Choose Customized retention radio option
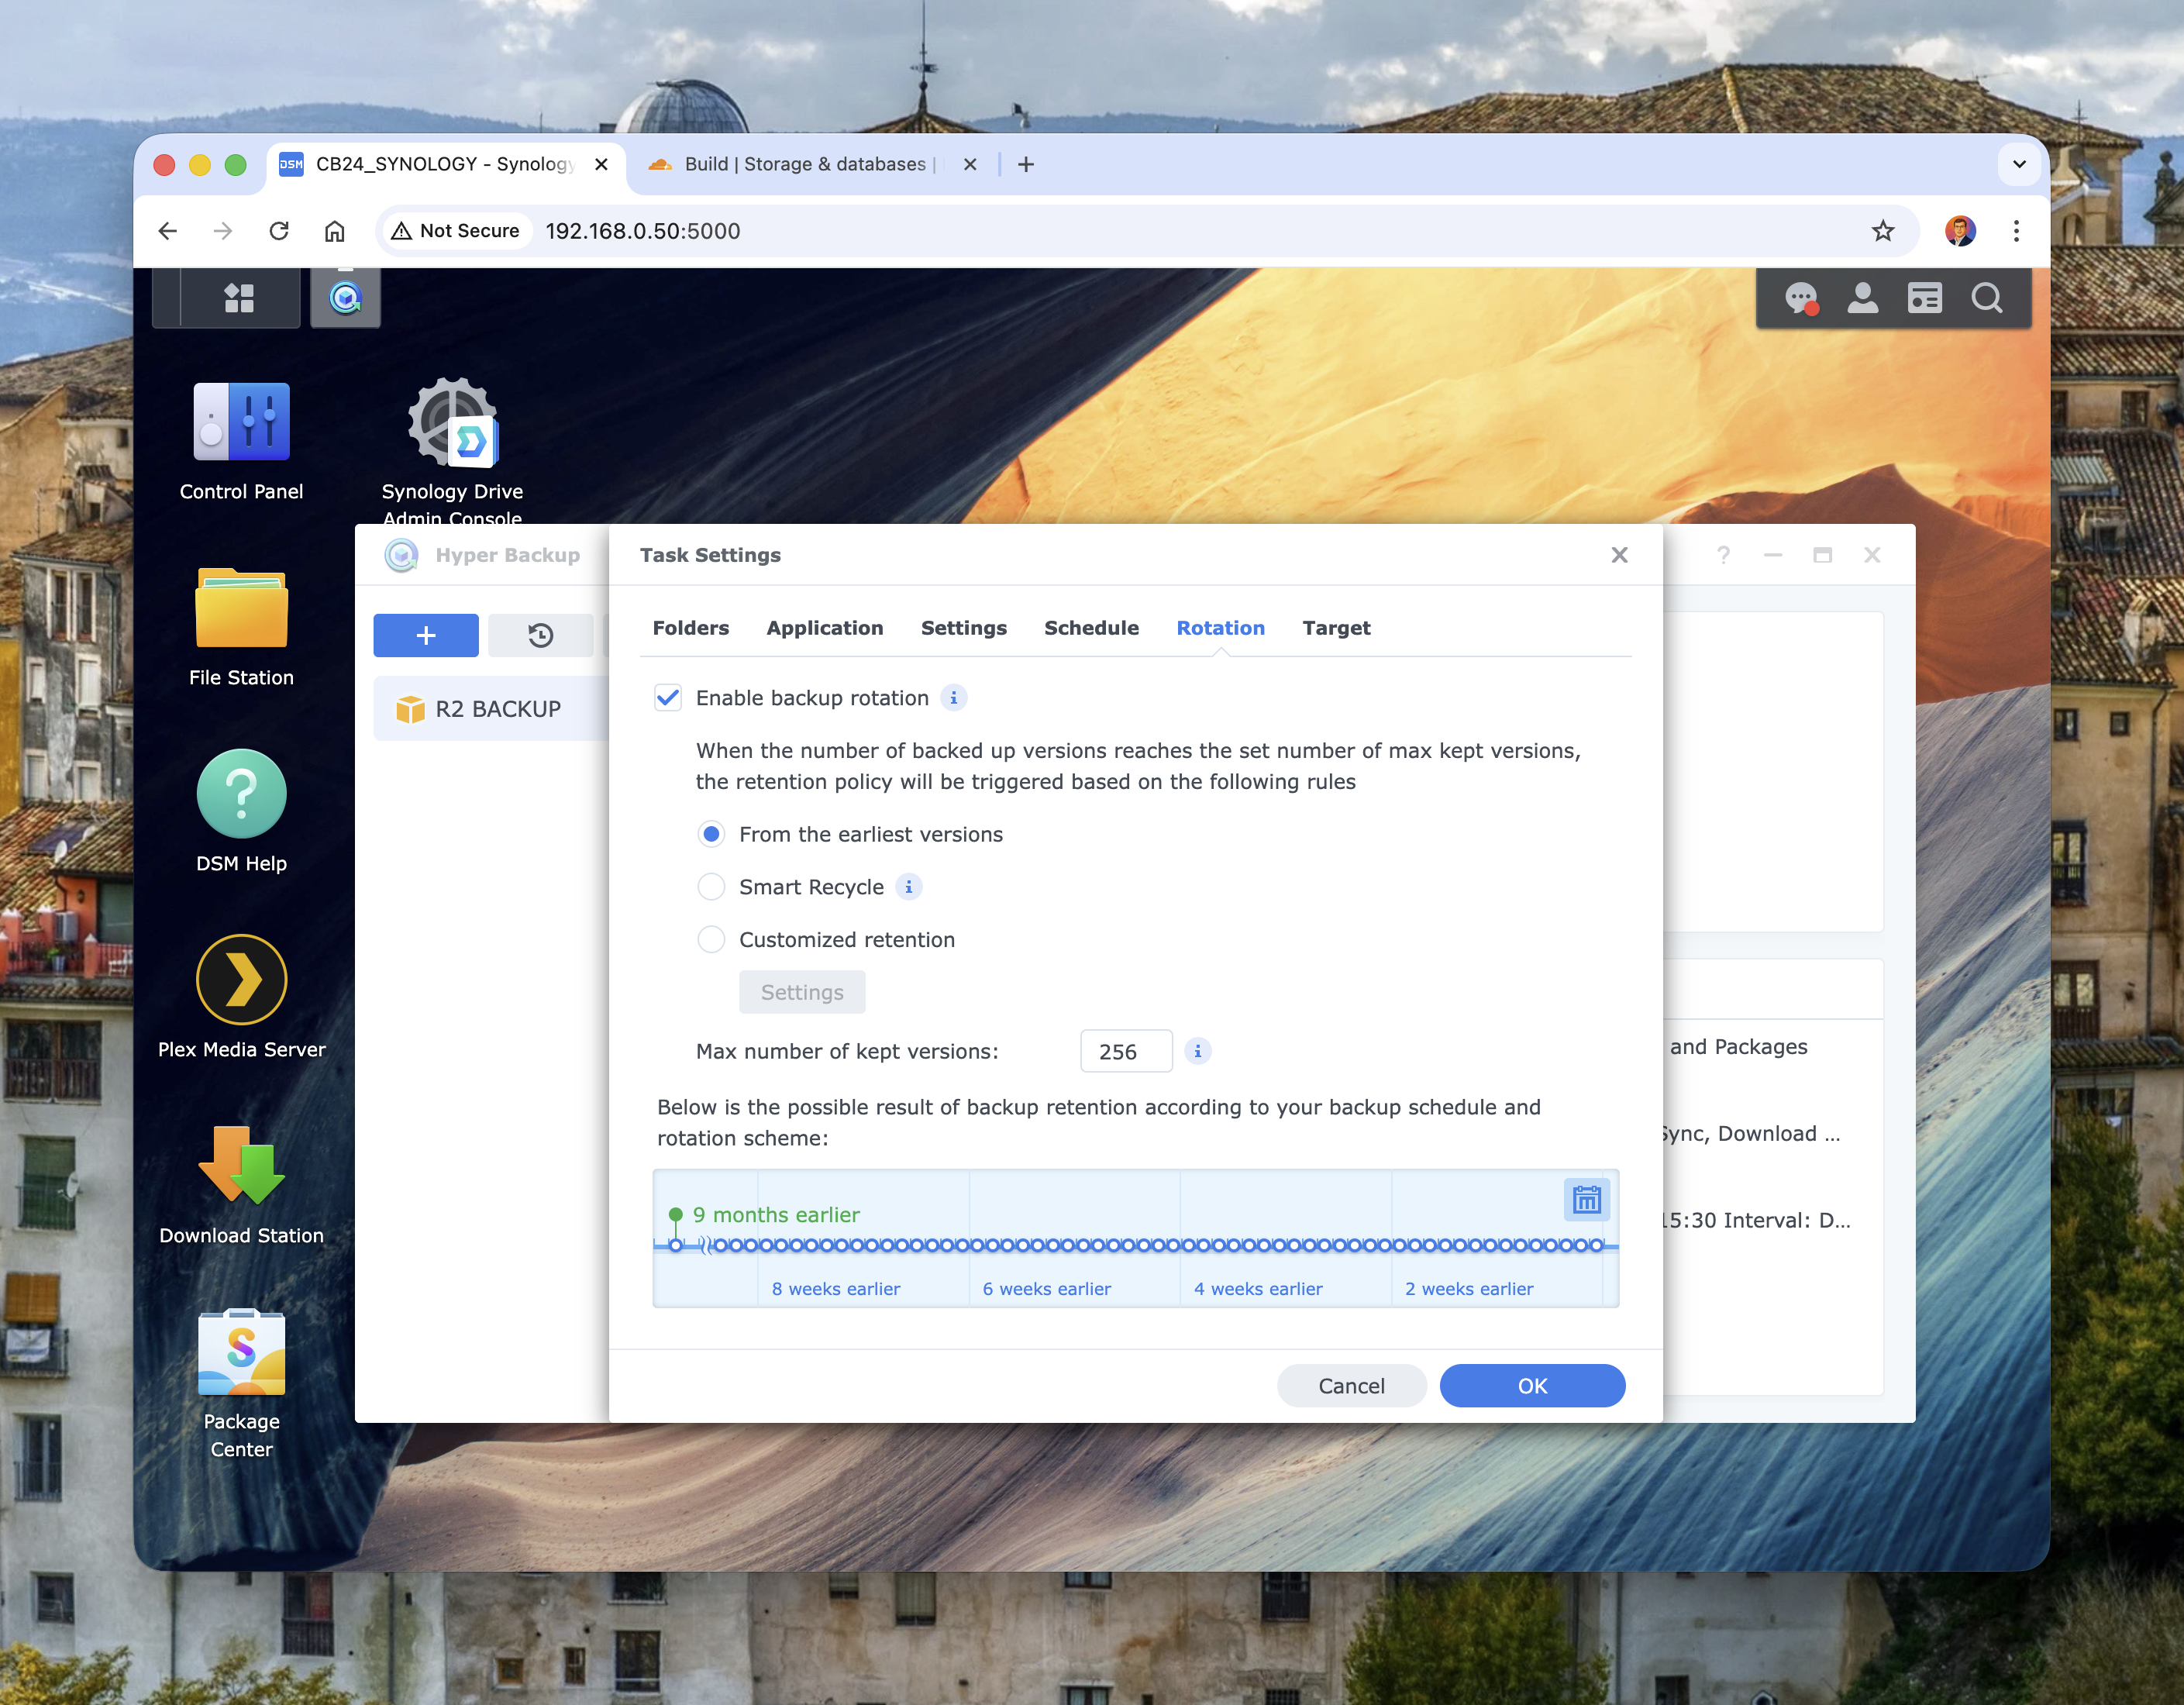2184x1705 pixels. click(x=711, y=940)
